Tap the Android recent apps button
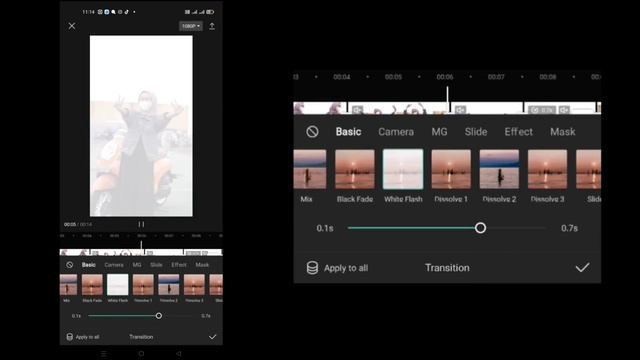640x360 pixels. coord(104,354)
